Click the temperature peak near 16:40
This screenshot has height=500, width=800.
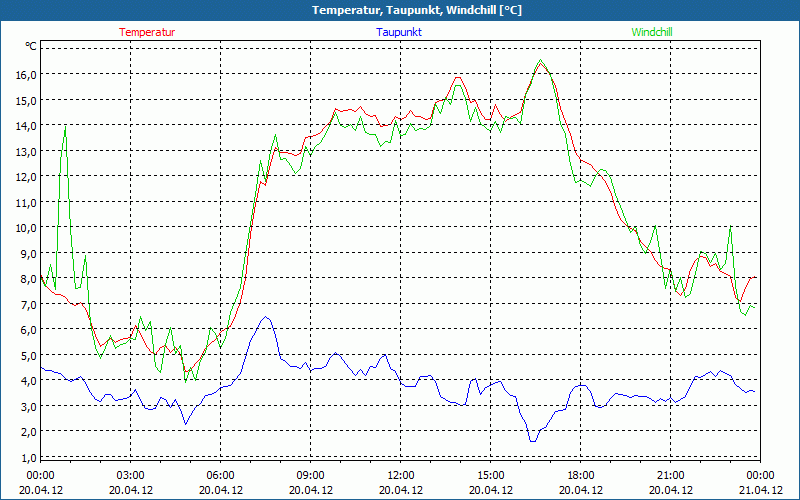(540, 63)
